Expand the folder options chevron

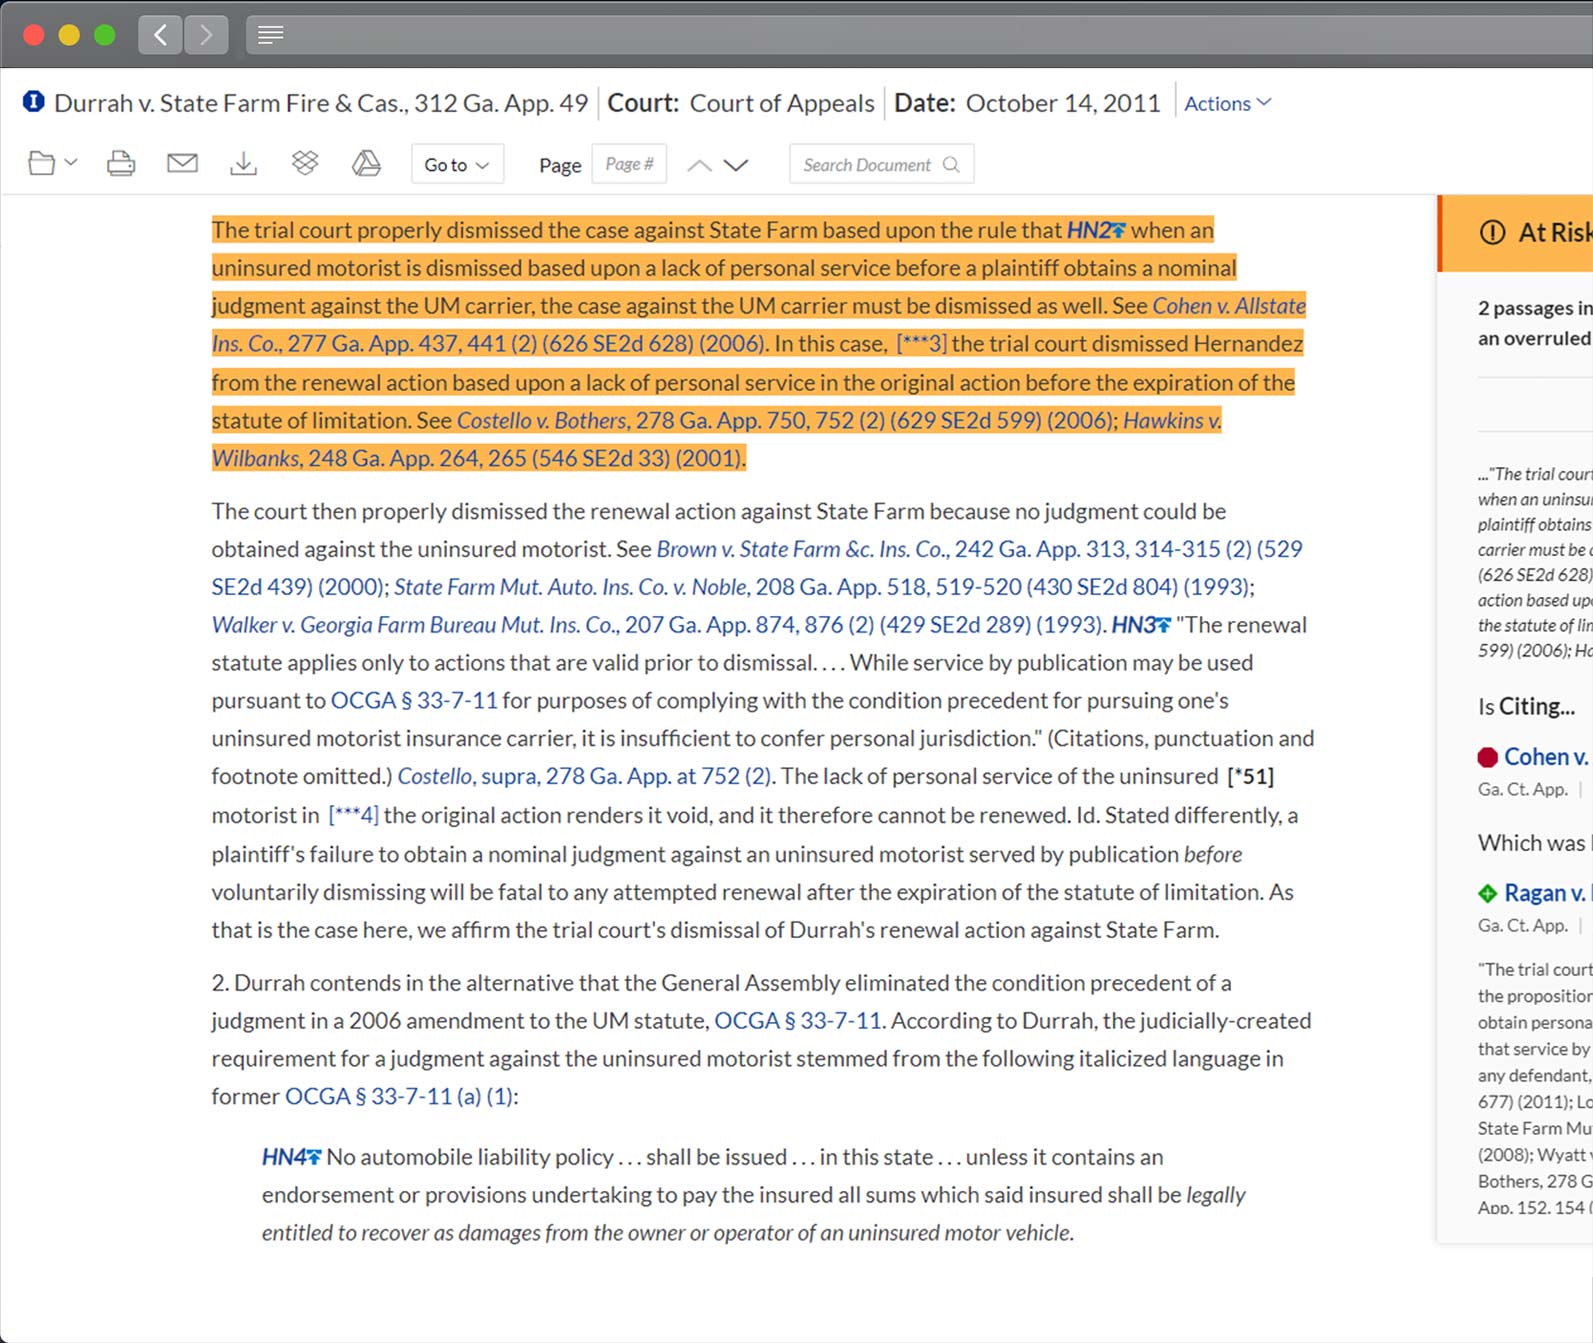(70, 162)
